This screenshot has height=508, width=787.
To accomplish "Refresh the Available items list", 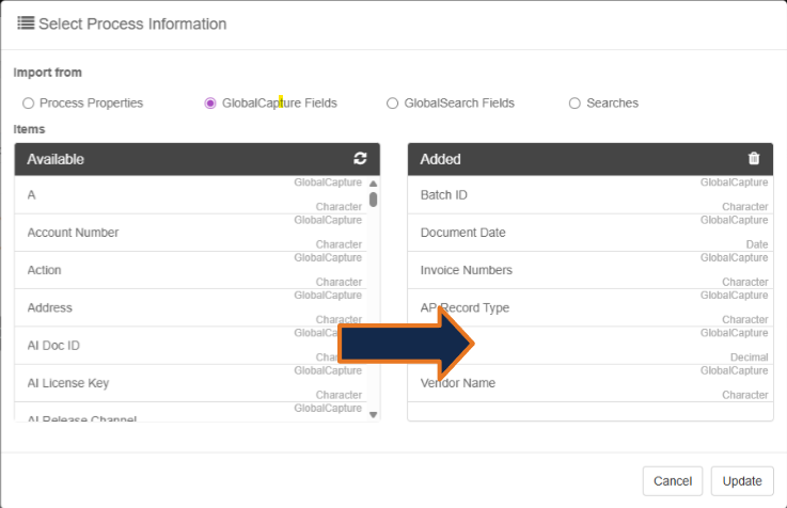I will pos(360,158).
